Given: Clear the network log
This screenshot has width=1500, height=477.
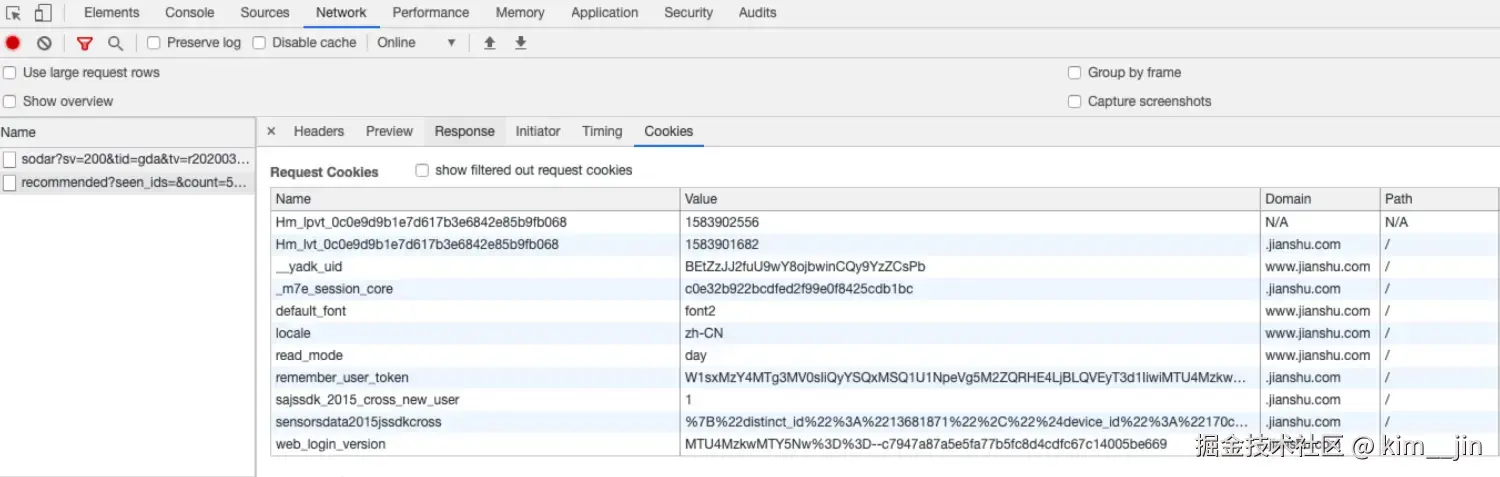Looking at the screenshot, I should 44,43.
